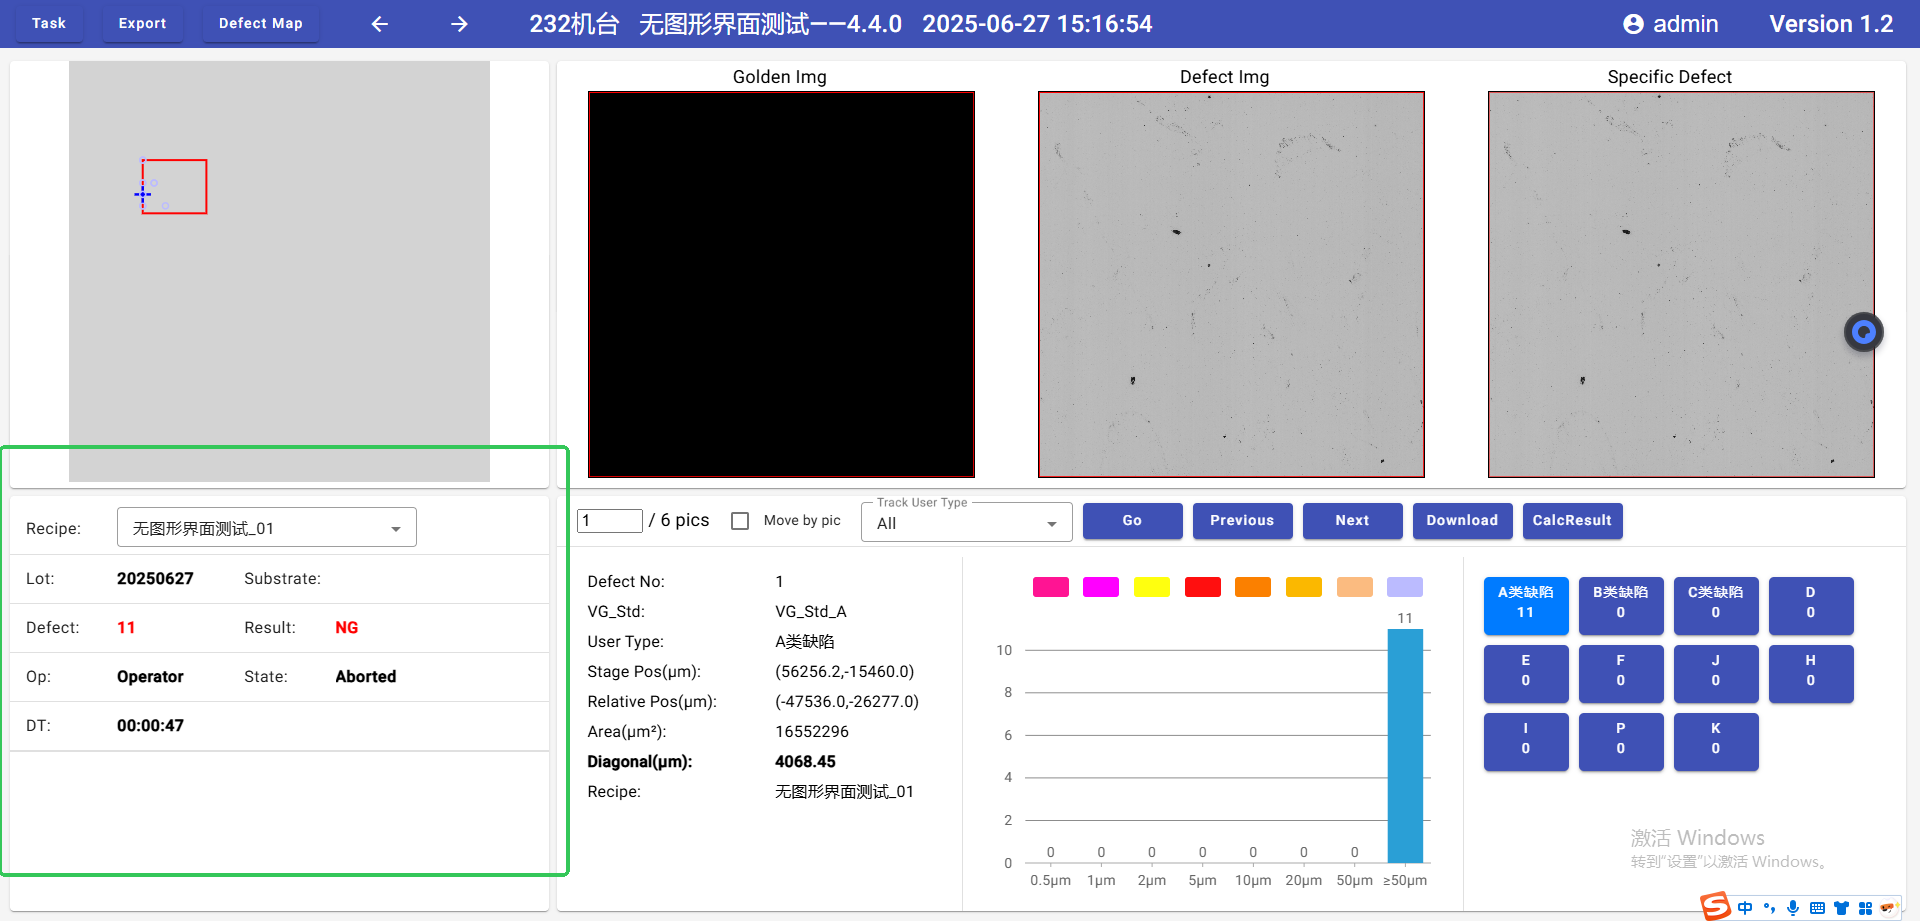This screenshot has width=1920, height=921.
Task: Select the H defect category button
Action: coord(1811,674)
